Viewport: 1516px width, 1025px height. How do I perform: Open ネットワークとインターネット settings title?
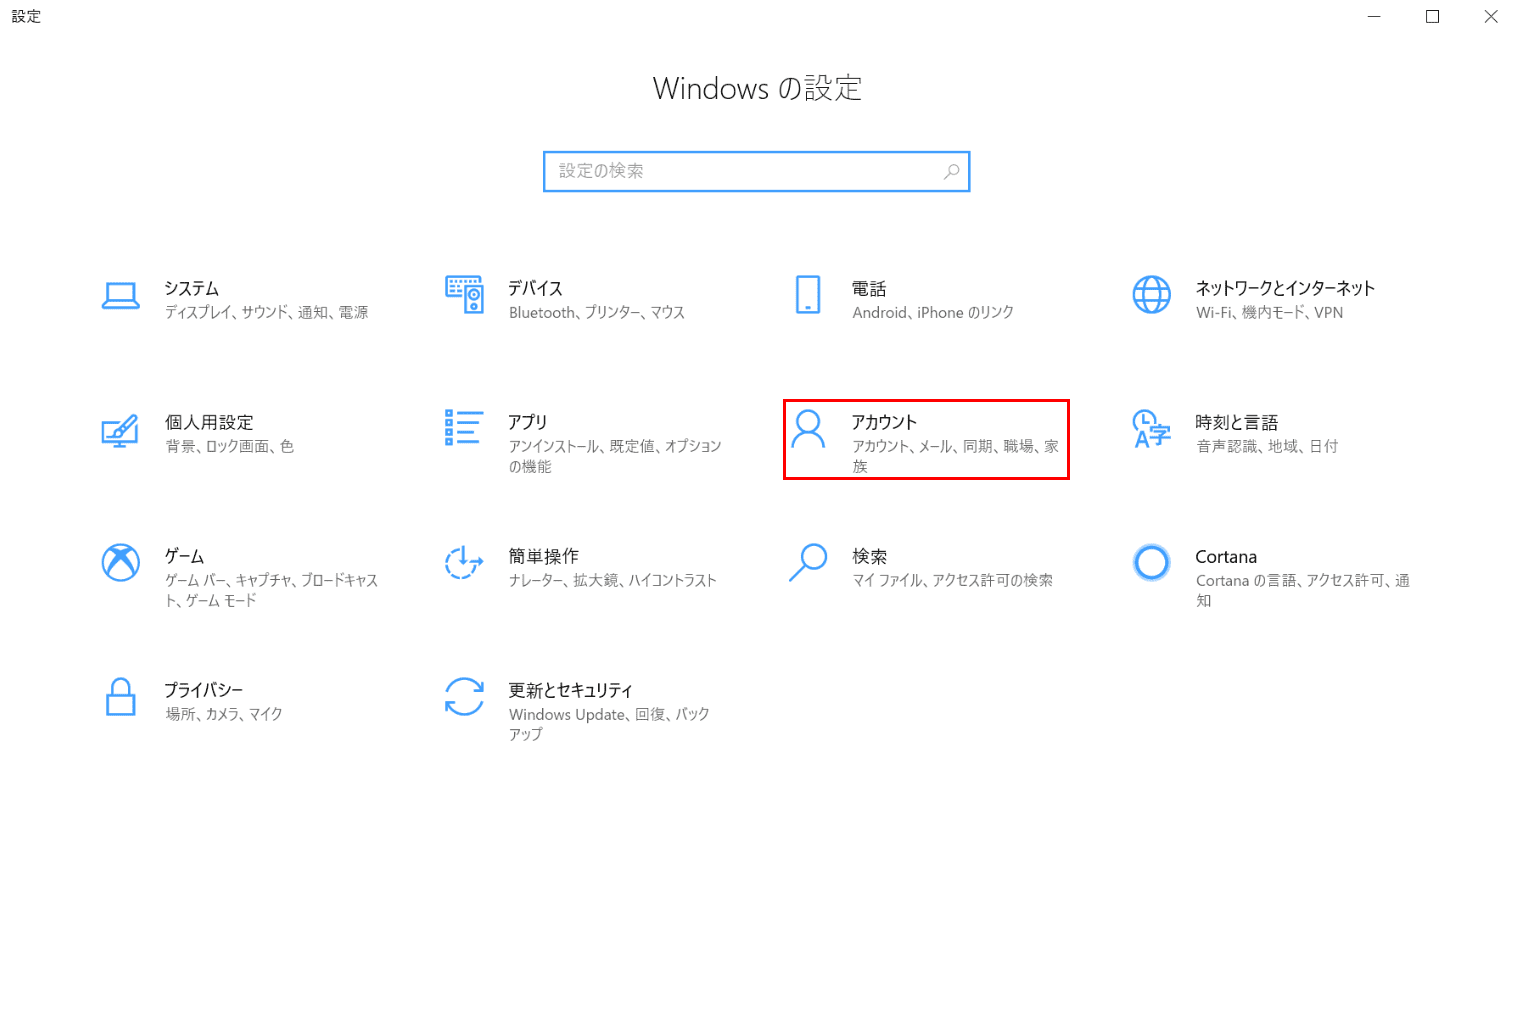pos(1285,288)
